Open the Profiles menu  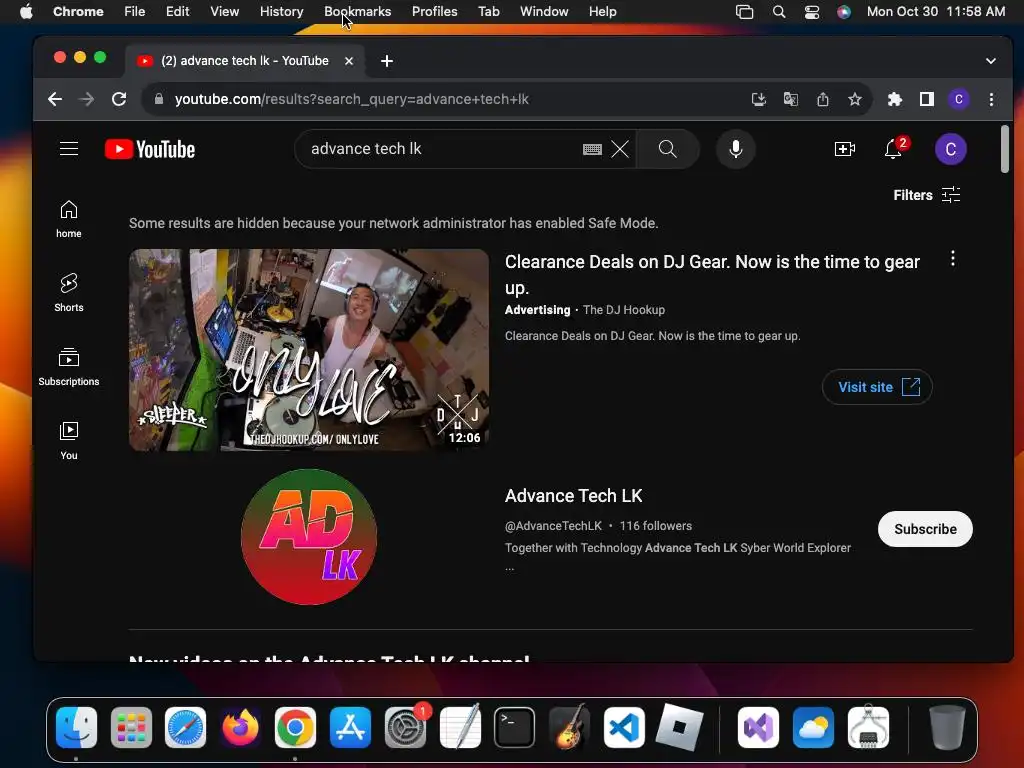(x=434, y=12)
